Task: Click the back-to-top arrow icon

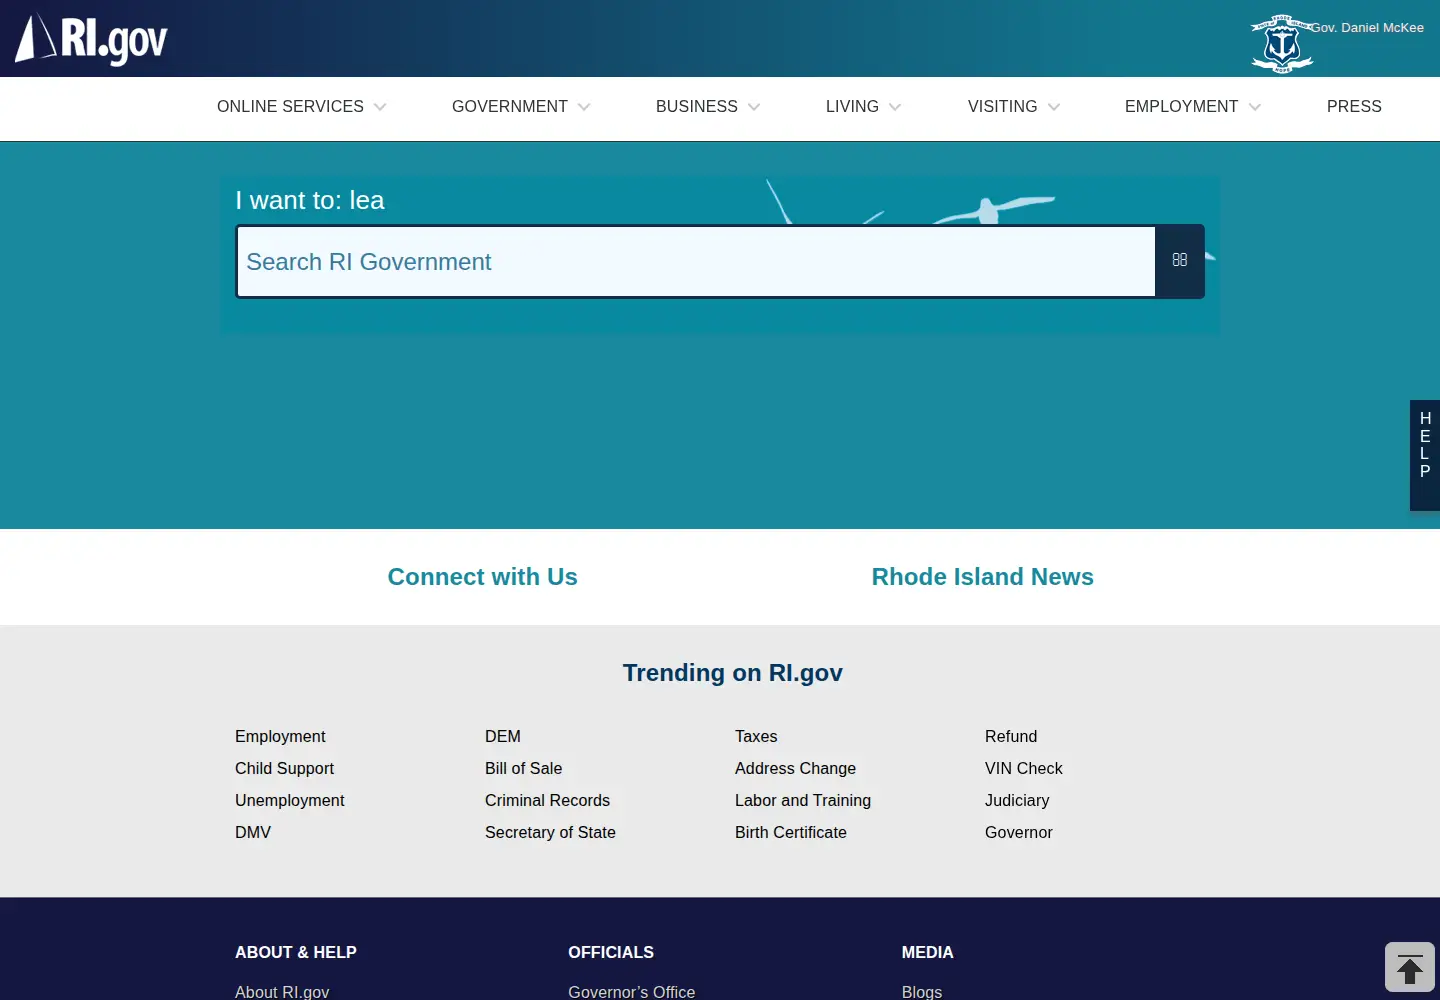Action: (x=1410, y=968)
